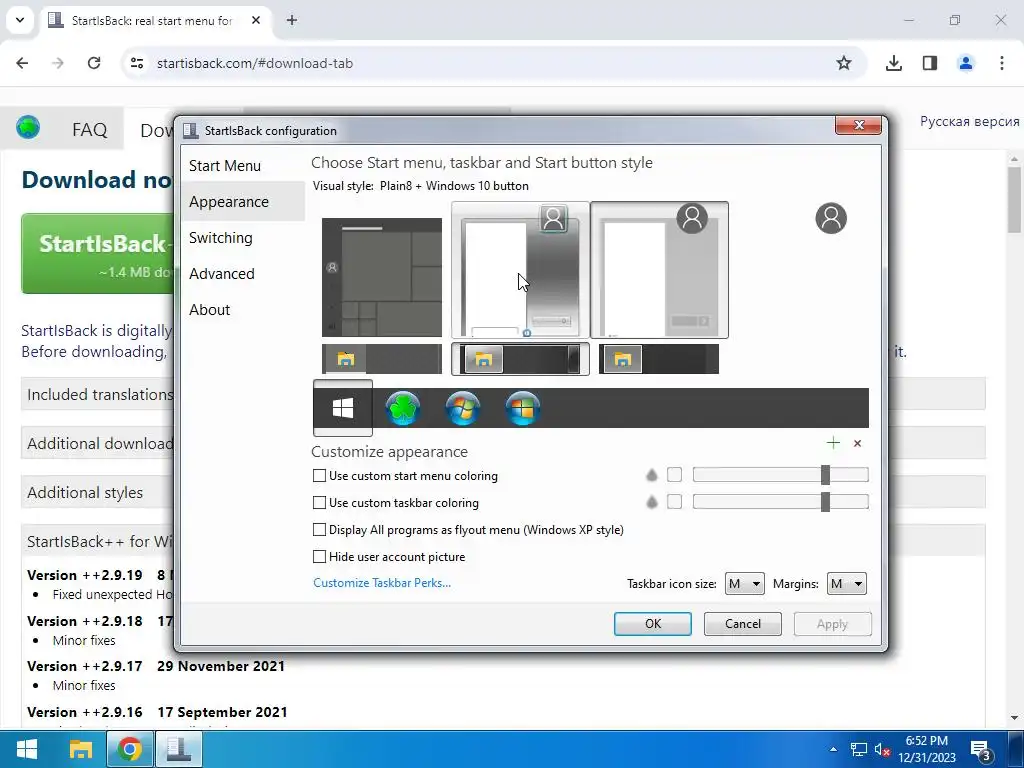
Task: Pick taskbar color droplet icon
Action: (x=652, y=502)
